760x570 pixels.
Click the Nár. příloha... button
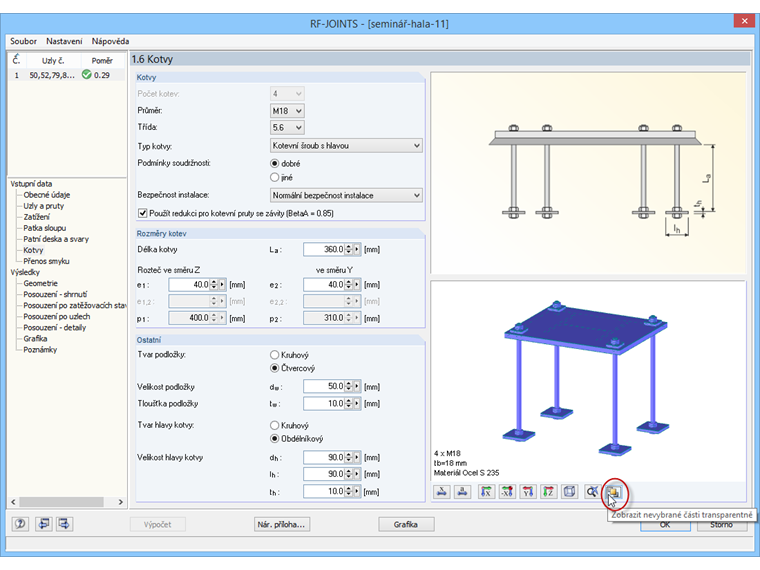pos(282,524)
